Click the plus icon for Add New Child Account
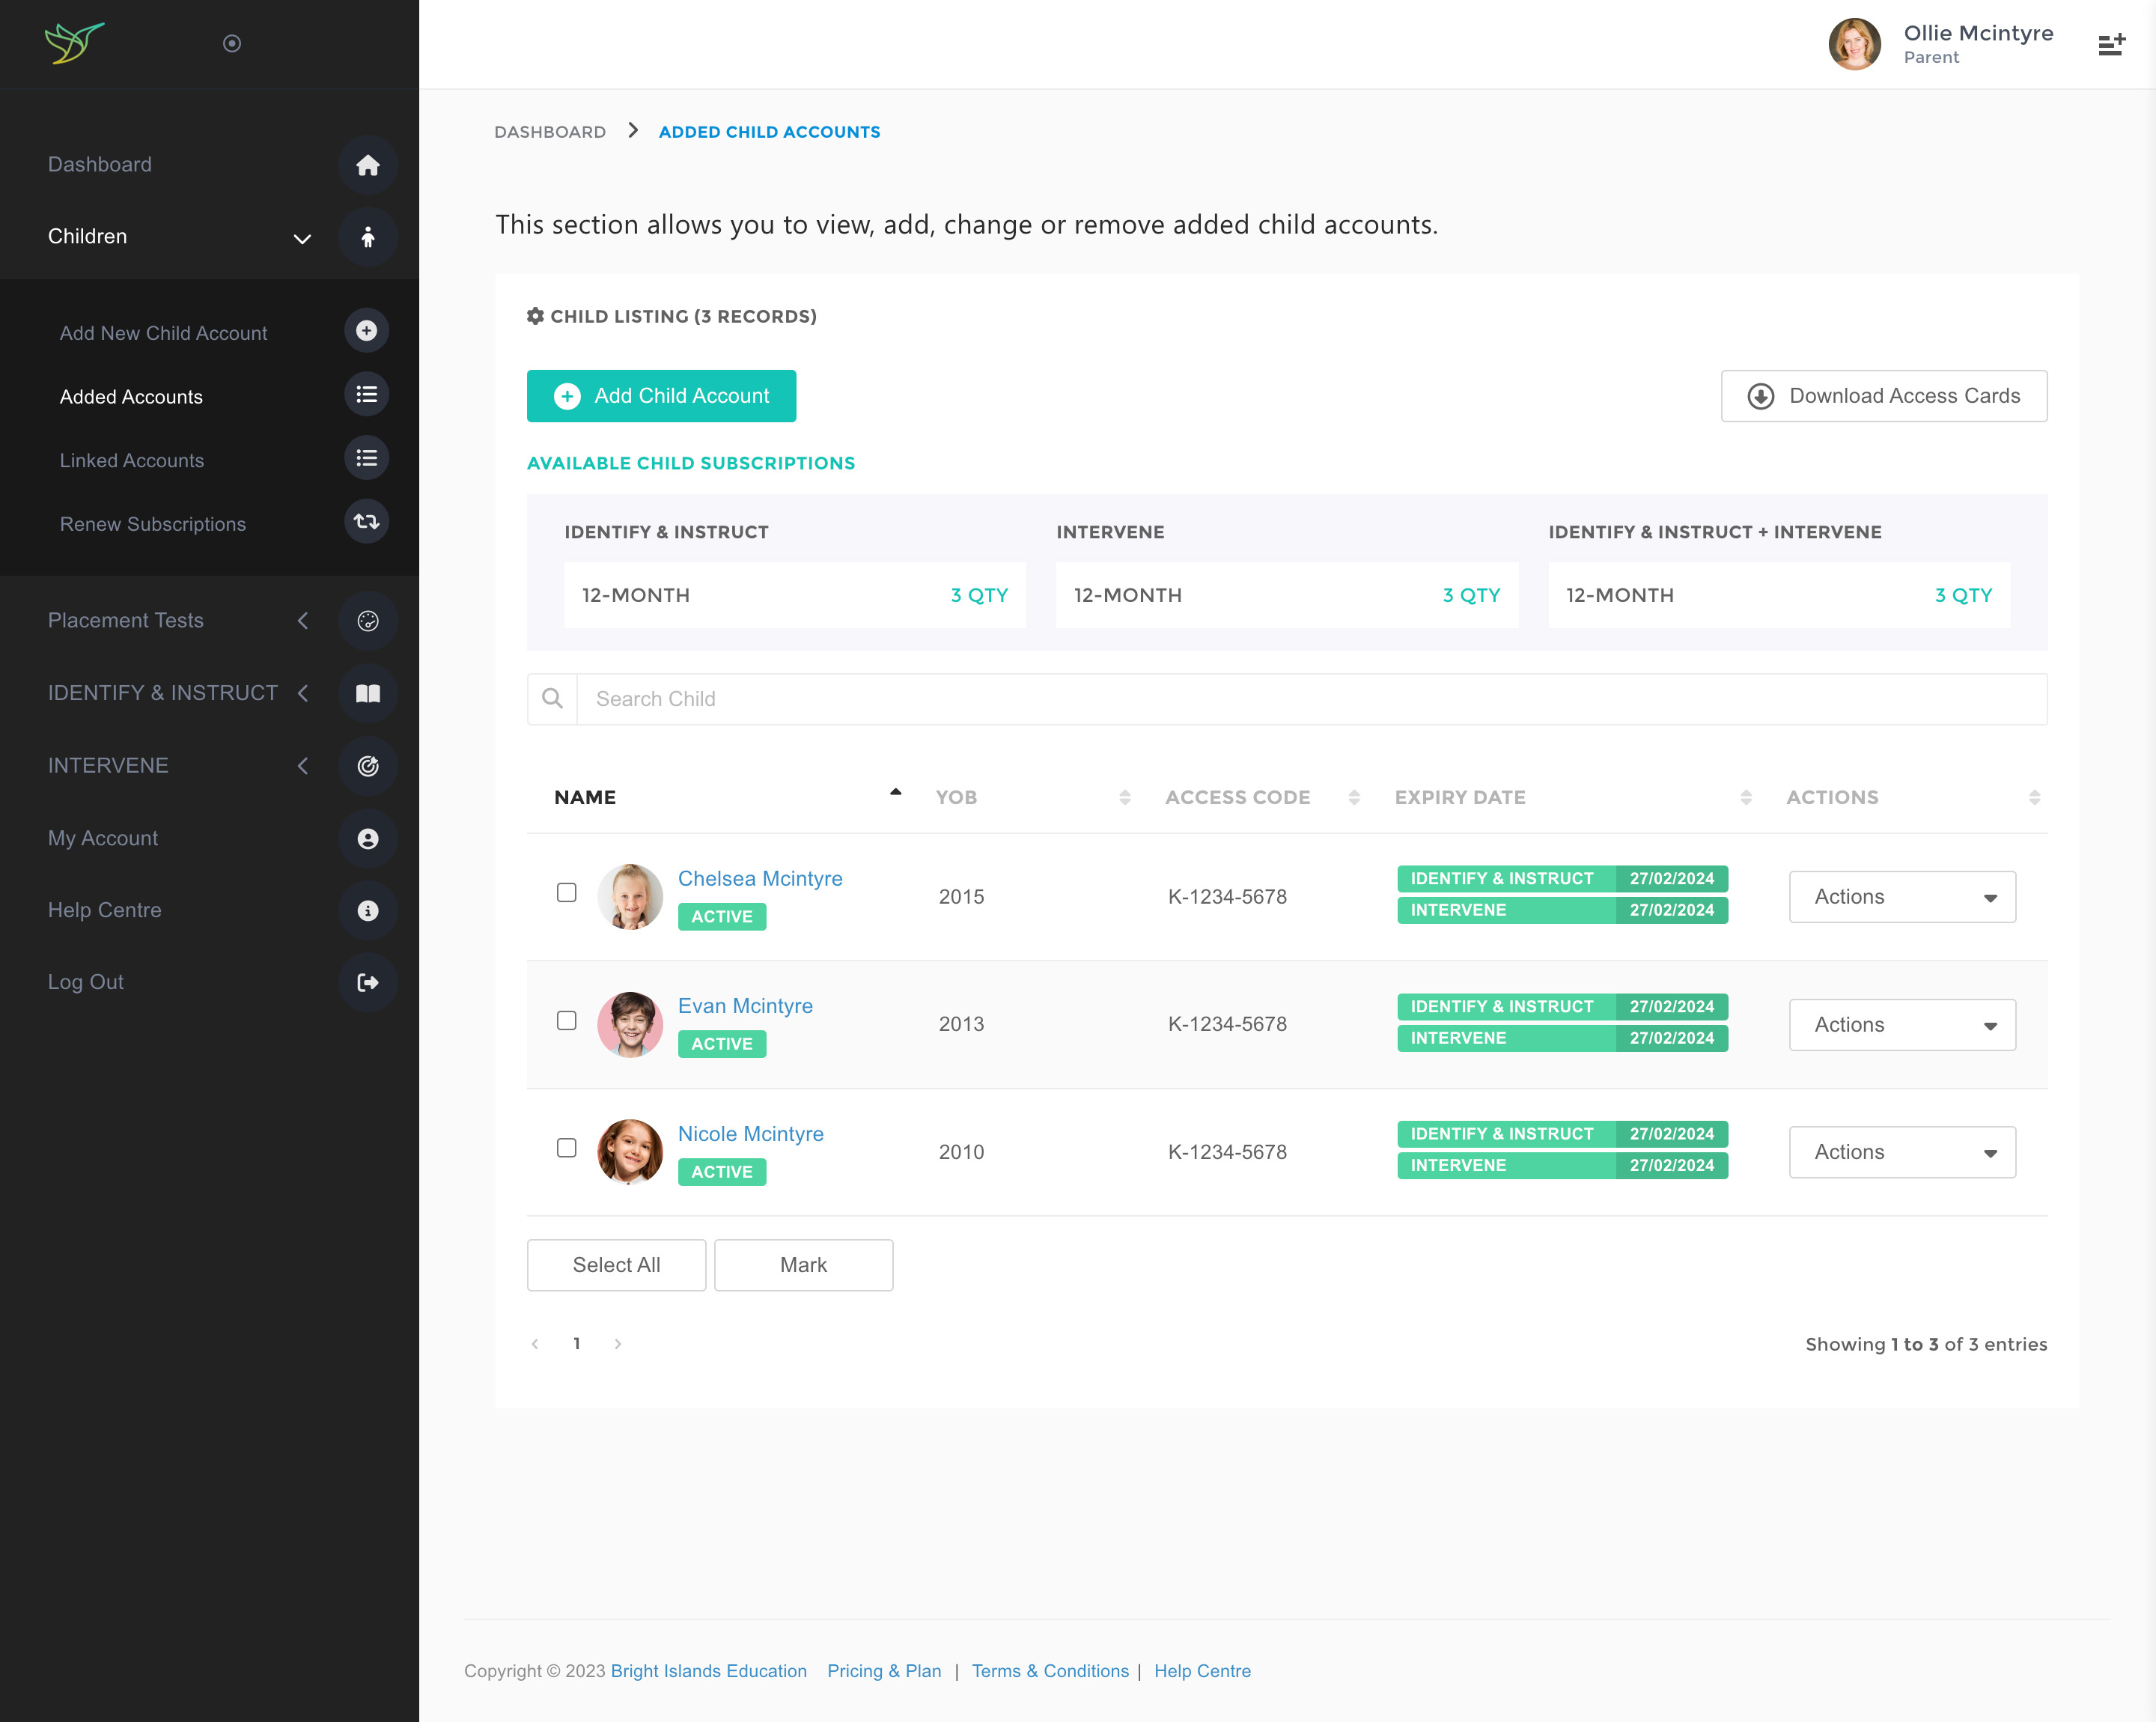 click(x=366, y=331)
